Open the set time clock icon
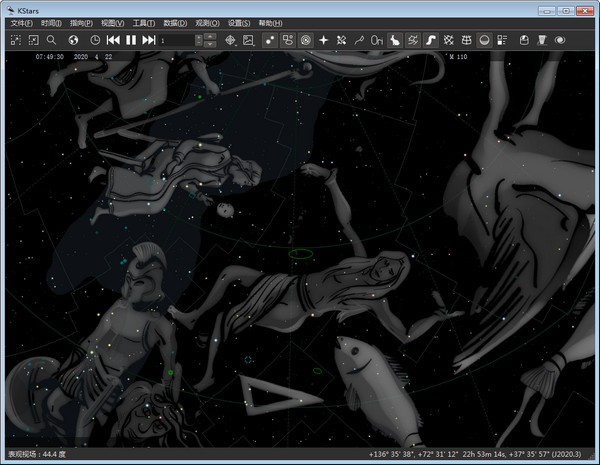The width and height of the screenshot is (600, 465). [95, 40]
